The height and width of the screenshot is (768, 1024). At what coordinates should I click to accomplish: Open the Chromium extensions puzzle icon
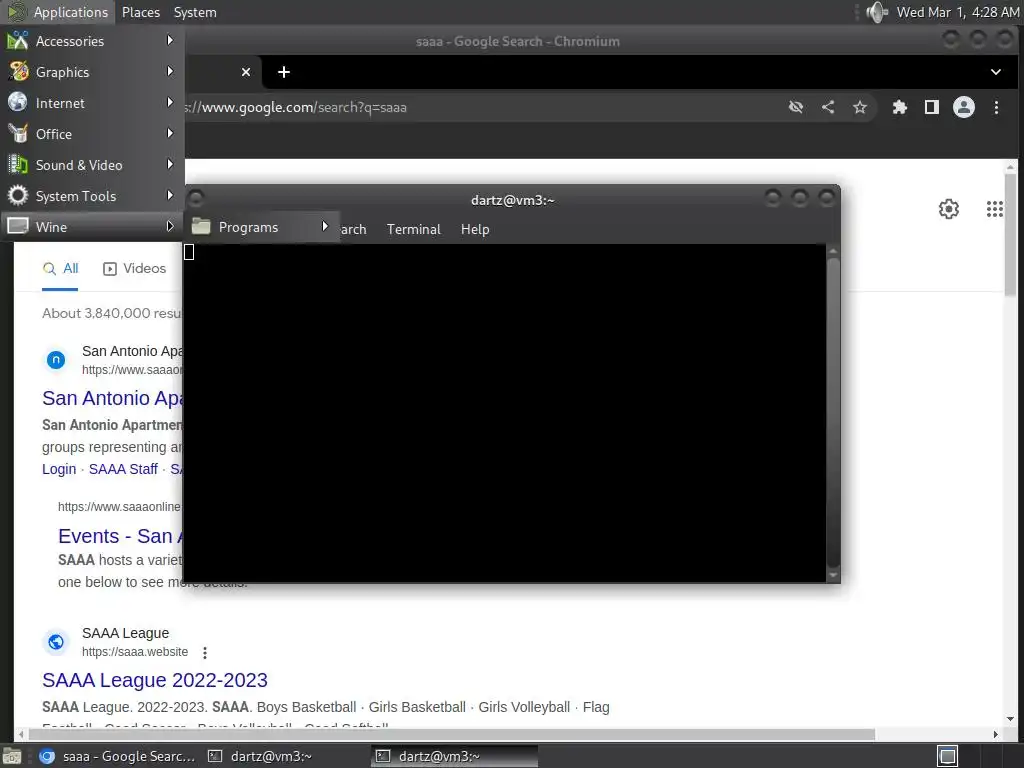pyautogui.click(x=899, y=107)
